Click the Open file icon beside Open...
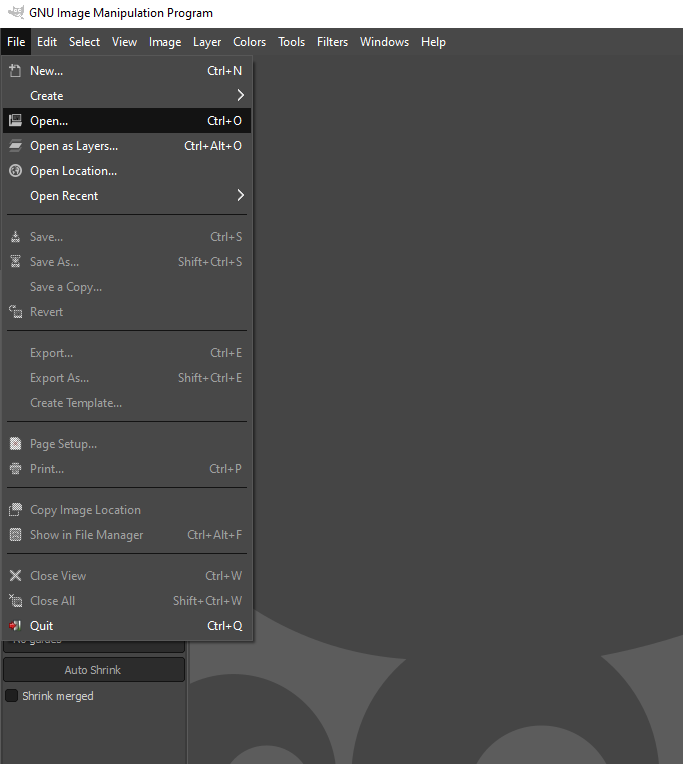Viewport: 683px width, 764px height. pos(15,120)
